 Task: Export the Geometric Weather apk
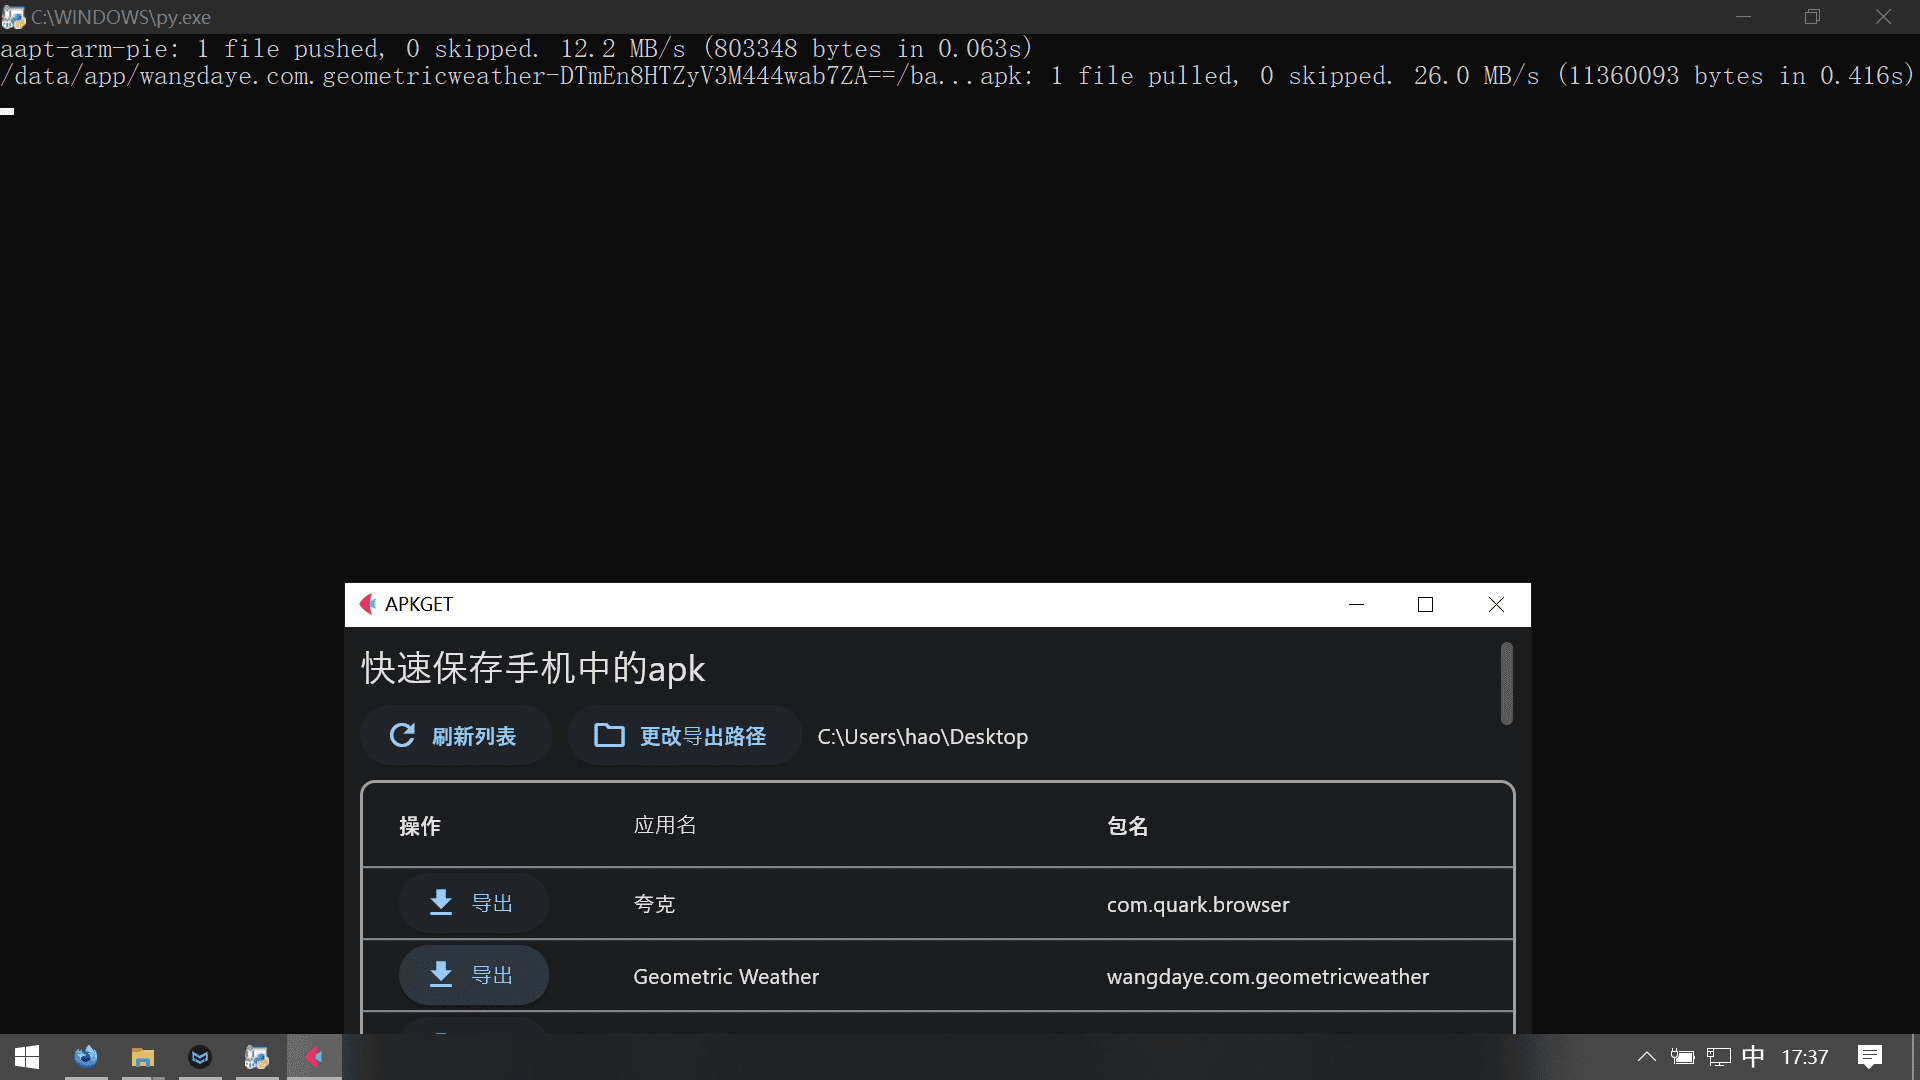click(x=473, y=975)
